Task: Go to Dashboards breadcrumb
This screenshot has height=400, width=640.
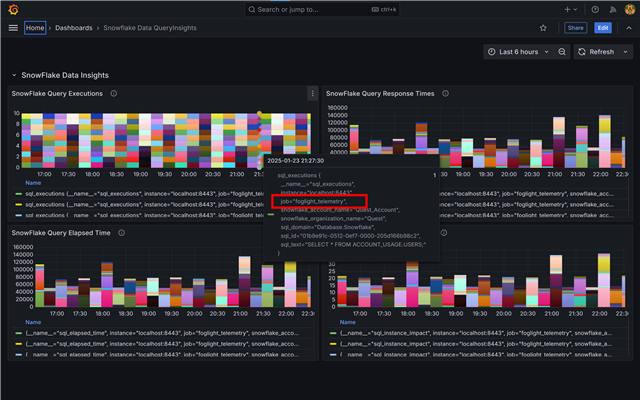Action: [74, 28]
